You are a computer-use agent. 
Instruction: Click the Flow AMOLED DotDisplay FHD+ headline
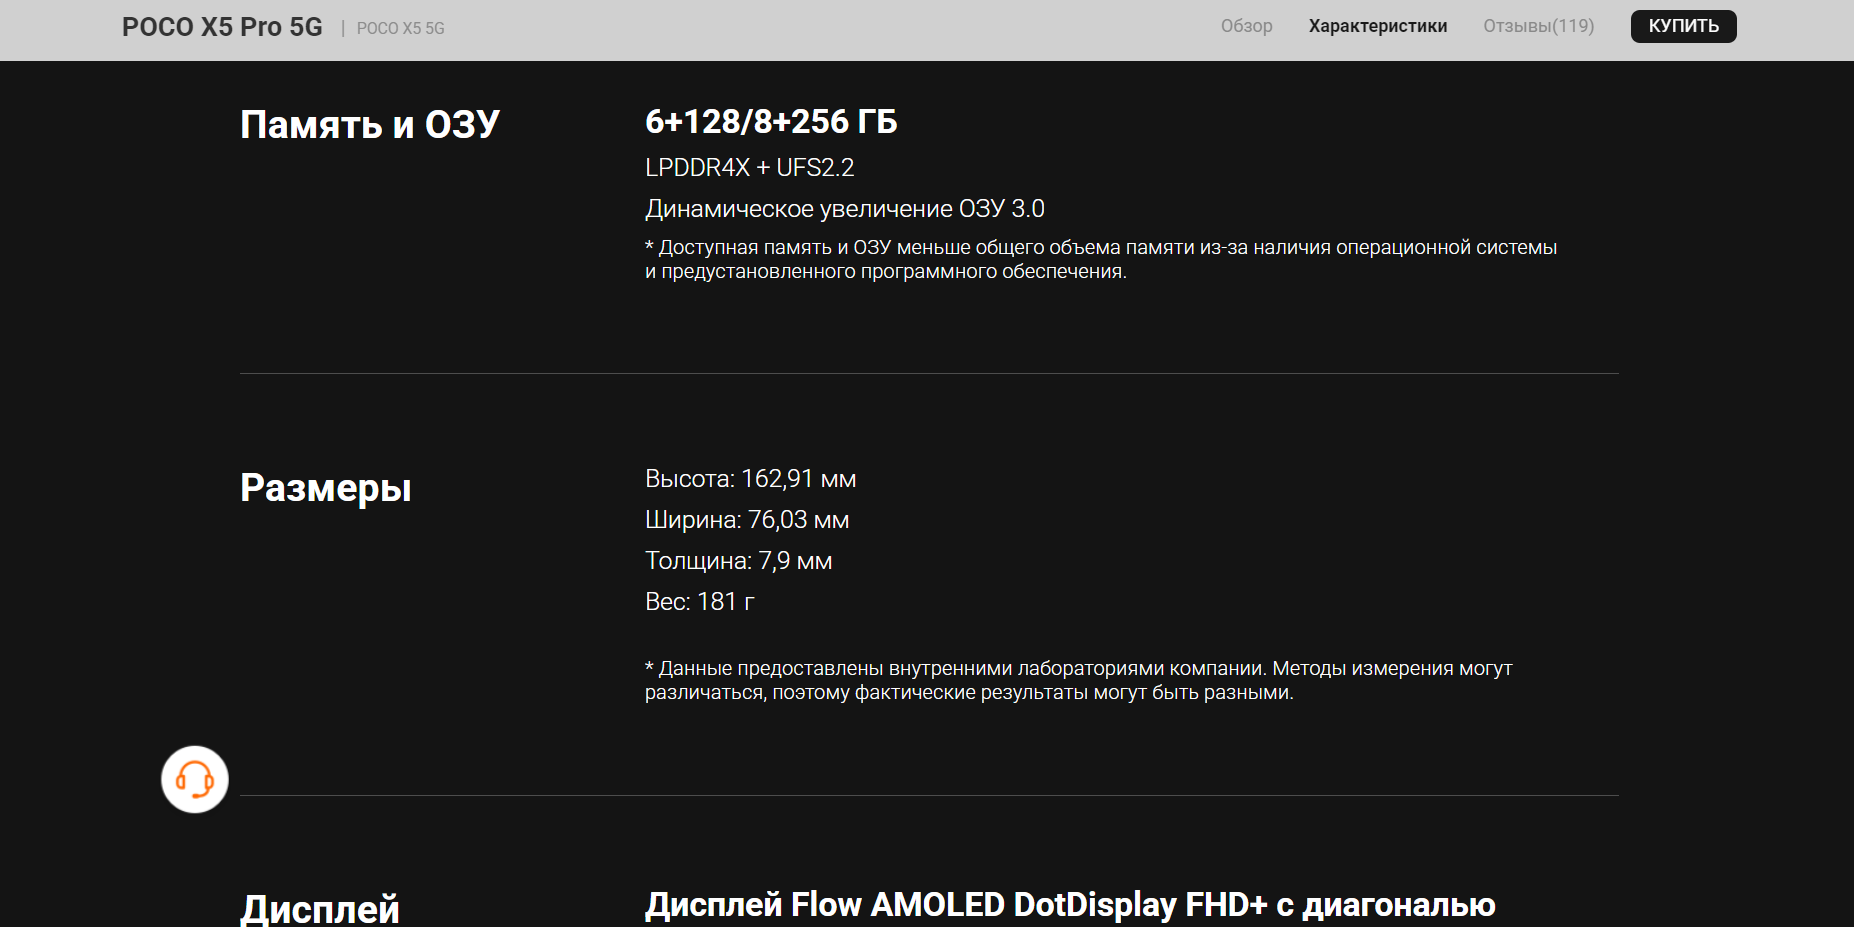(1070, 905)
